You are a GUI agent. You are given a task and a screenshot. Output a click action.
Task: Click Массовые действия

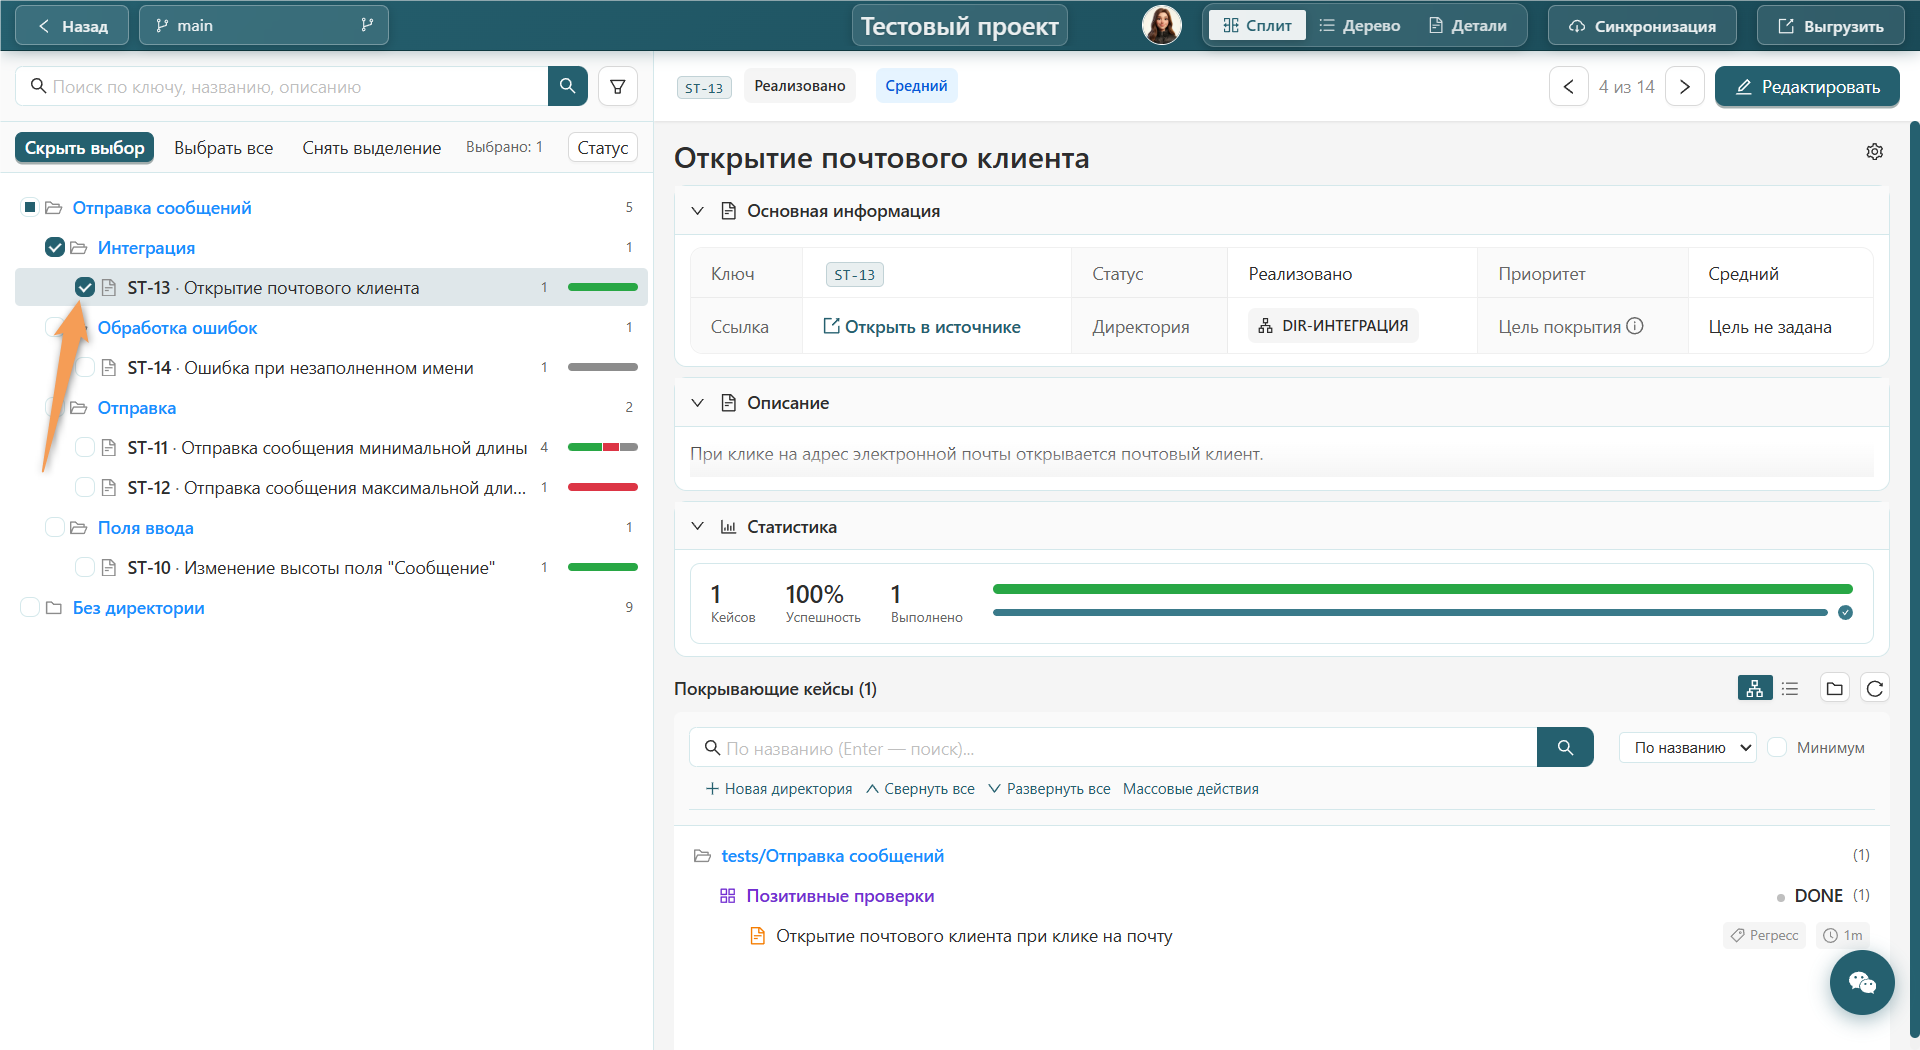[x=1190, y=789]
